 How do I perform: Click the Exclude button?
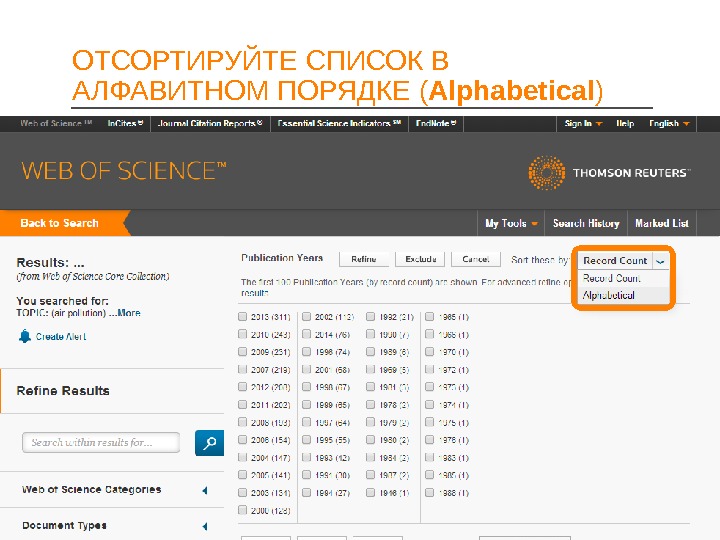coord(421,259)
